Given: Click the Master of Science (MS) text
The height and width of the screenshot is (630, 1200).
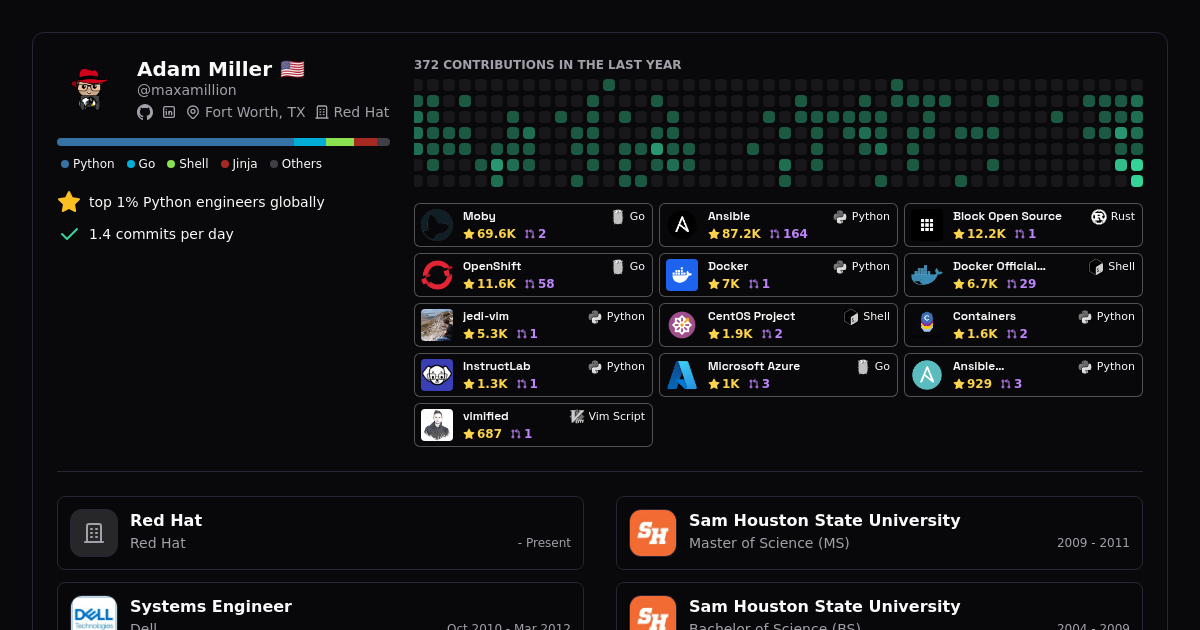Looking at the screenshot, I should click(769, 543).
